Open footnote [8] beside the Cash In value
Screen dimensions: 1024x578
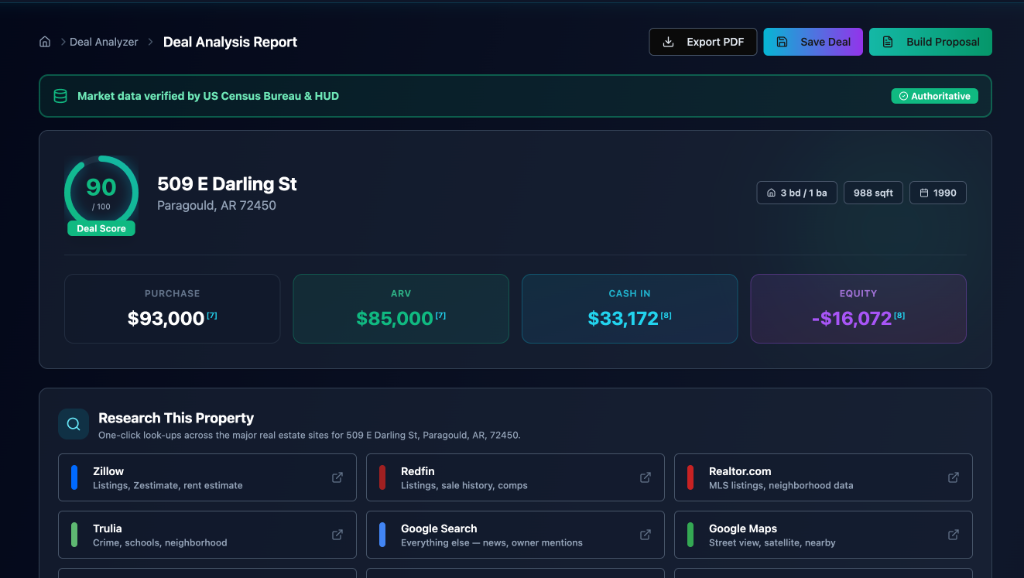[666, 315]
